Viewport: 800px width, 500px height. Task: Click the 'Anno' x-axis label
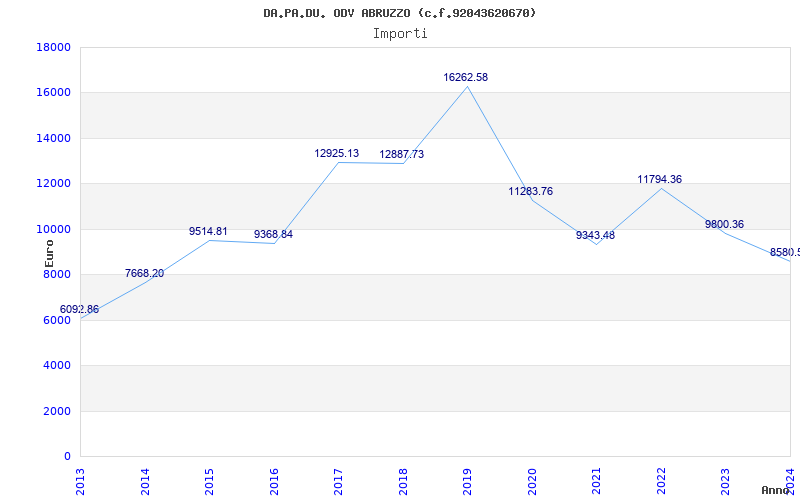[776, 490]
